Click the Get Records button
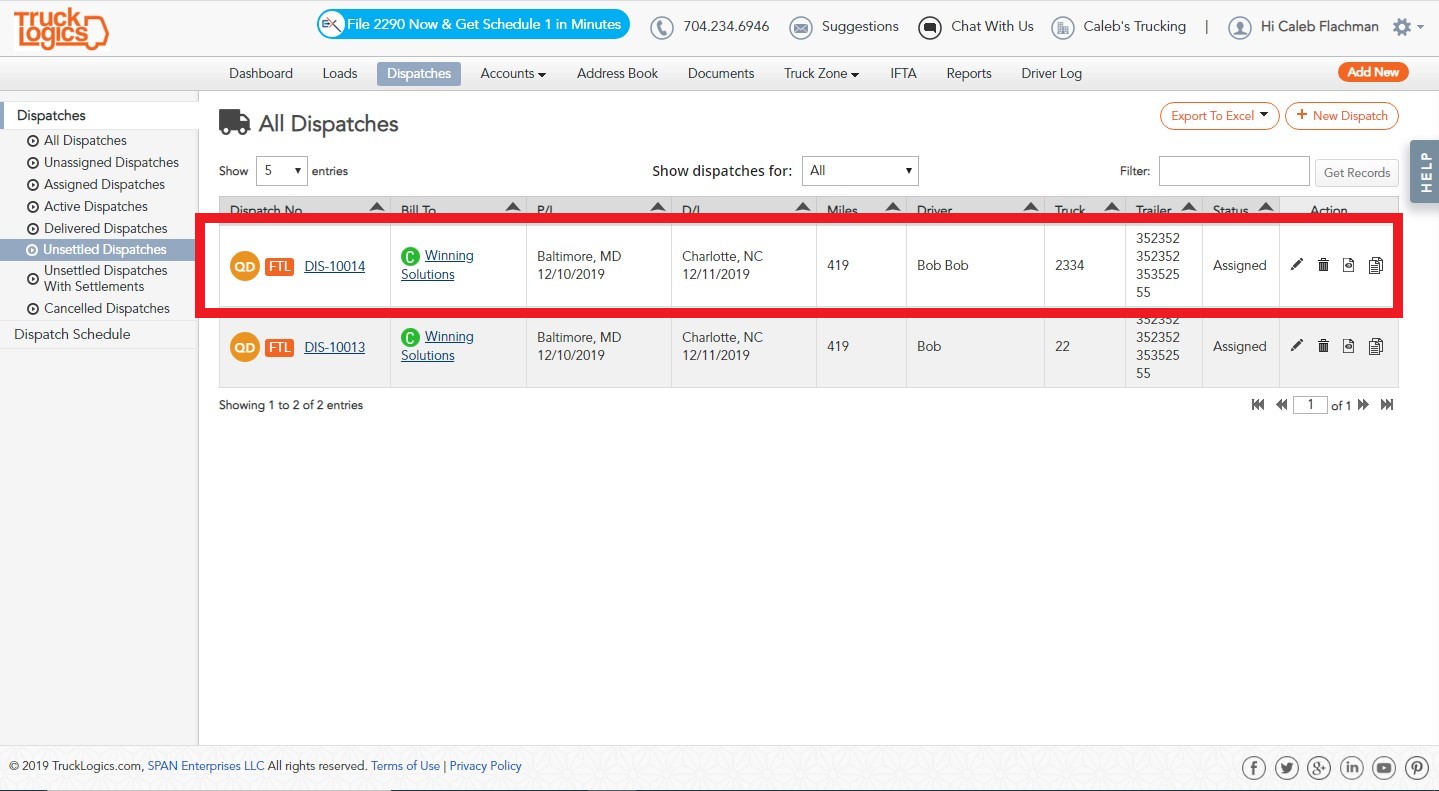The width and height of the screenshot is (1439, 791). click(x=1357, y=172)
